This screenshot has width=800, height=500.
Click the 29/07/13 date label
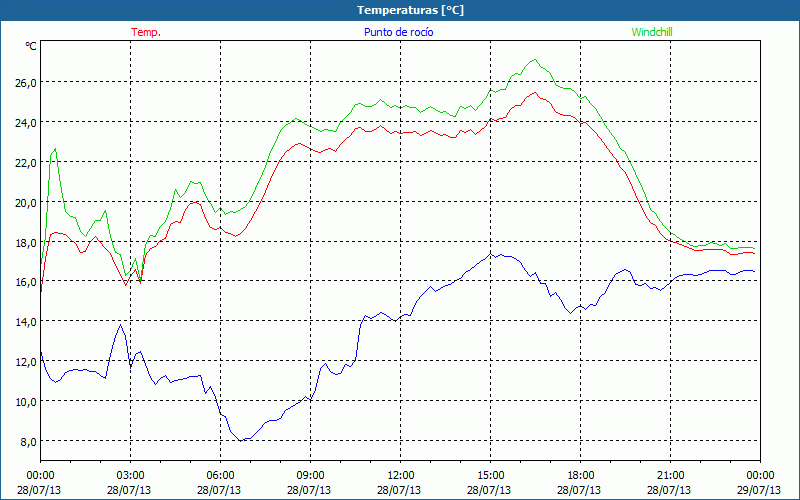tap(759, 490)
